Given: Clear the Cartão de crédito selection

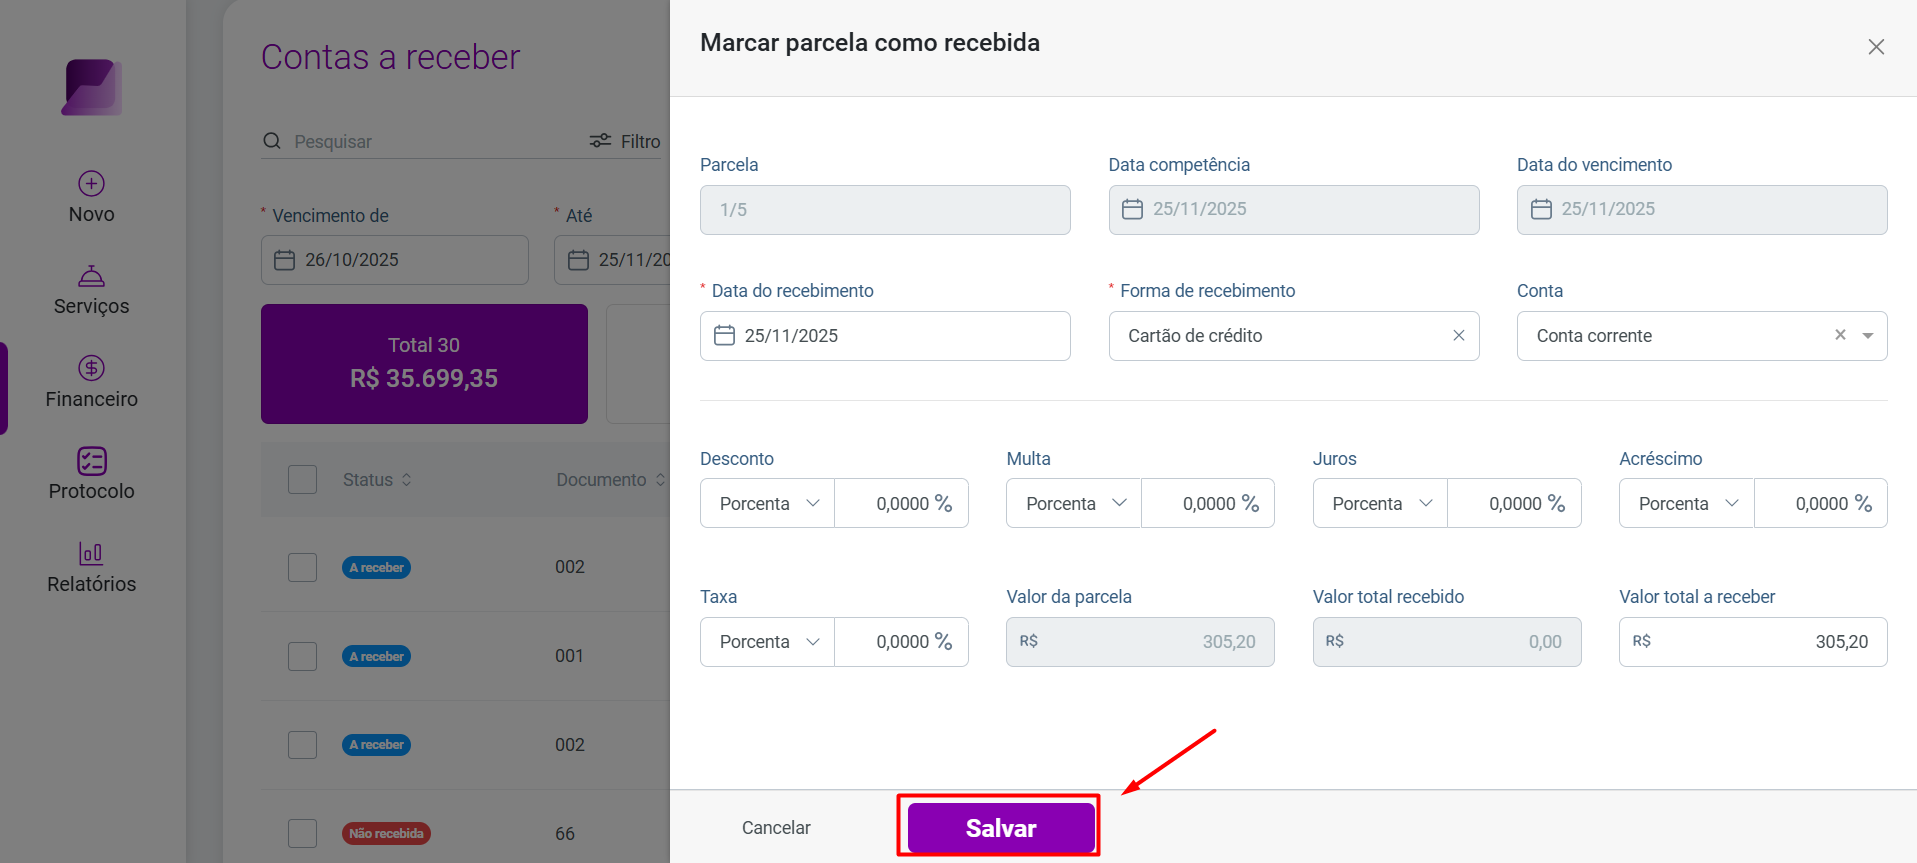Looking at the screenshot, I should point(1458,335).
